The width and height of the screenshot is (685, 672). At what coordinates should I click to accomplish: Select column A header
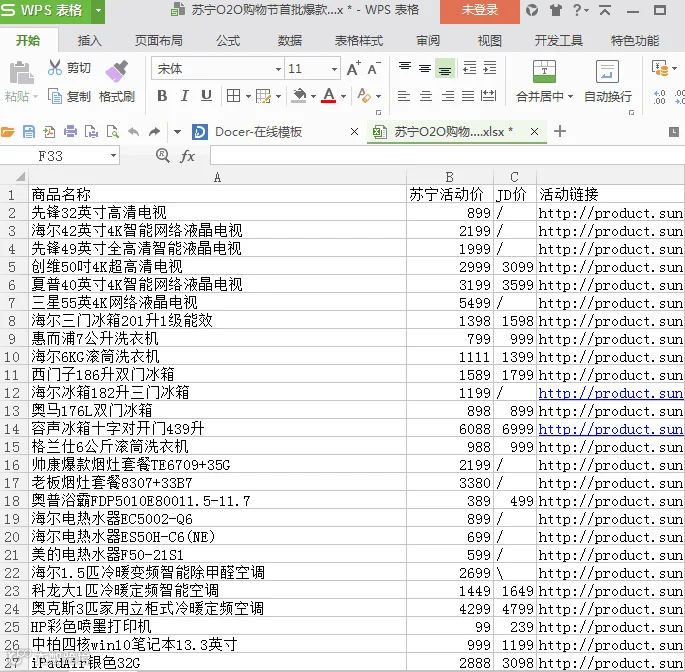pyautogui.click(x=217, y=177)
